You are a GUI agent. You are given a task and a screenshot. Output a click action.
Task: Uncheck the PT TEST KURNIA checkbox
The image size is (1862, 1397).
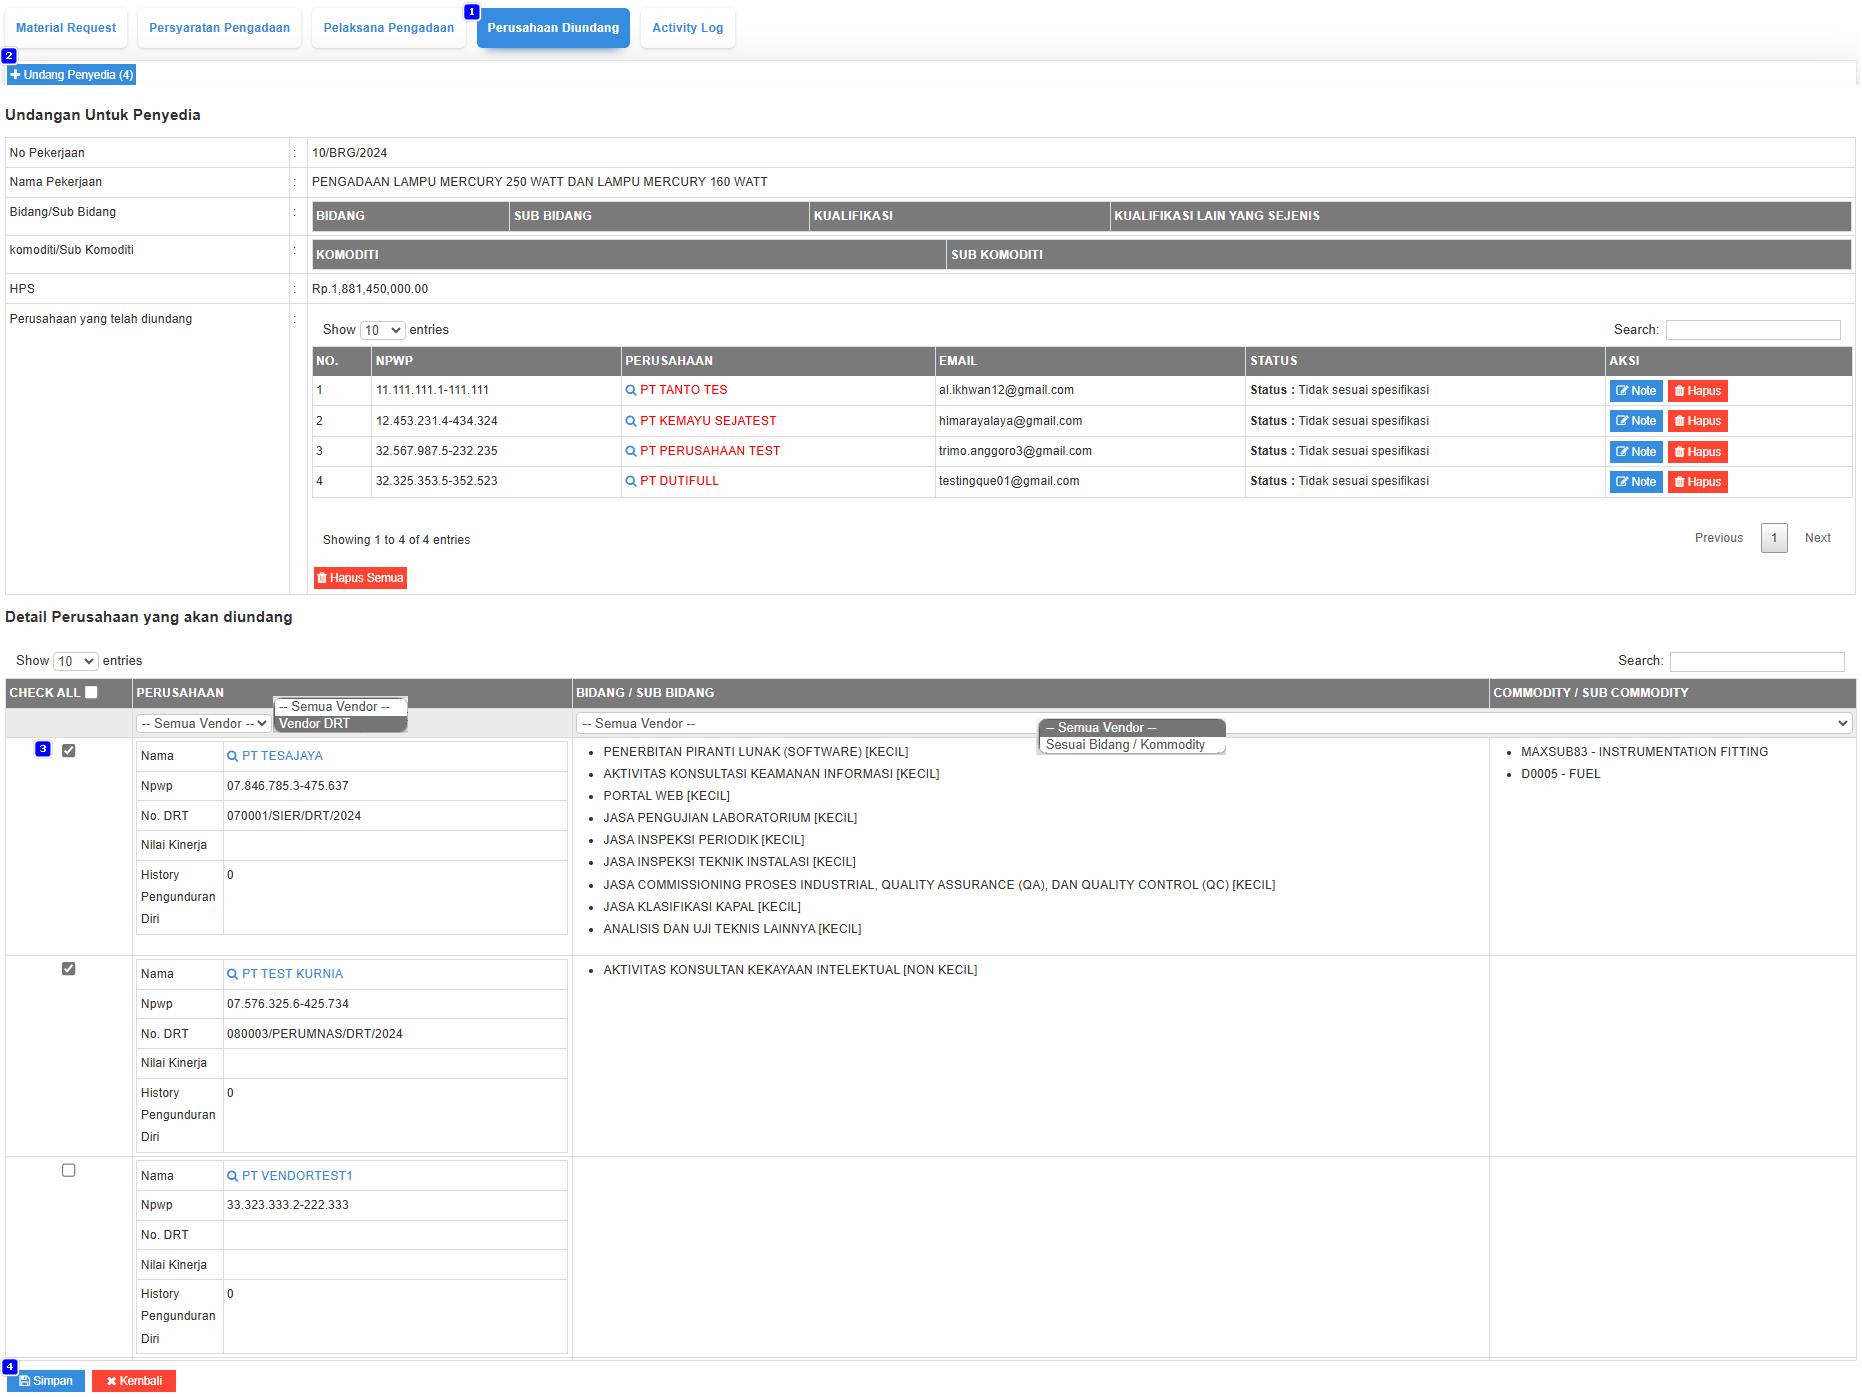pyautogui.click(x=69, y=969)
